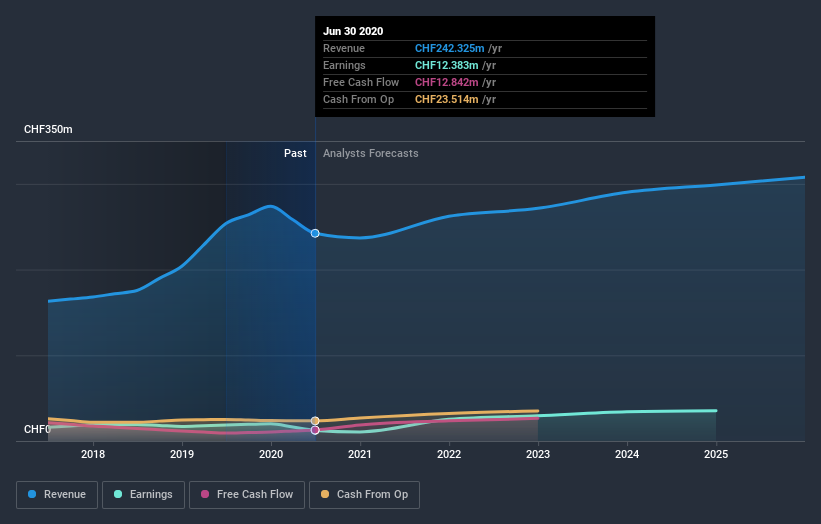Click the 2021 x-axis label
Viewport: 821px width, 524px height.
click(360, 454)
